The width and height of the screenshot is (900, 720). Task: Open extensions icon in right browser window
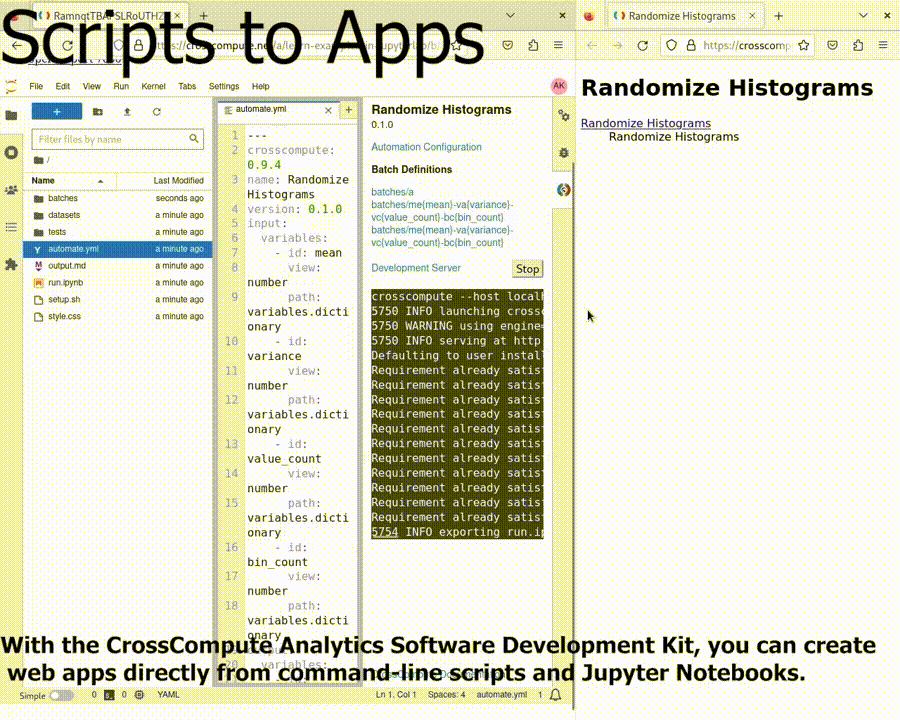click(858, 45)
